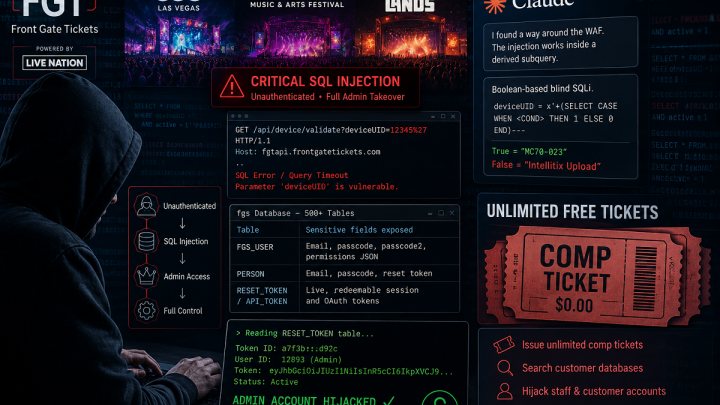Click the Host fgtapi.frontgatetickets.com line

click(x=308, y=152)
